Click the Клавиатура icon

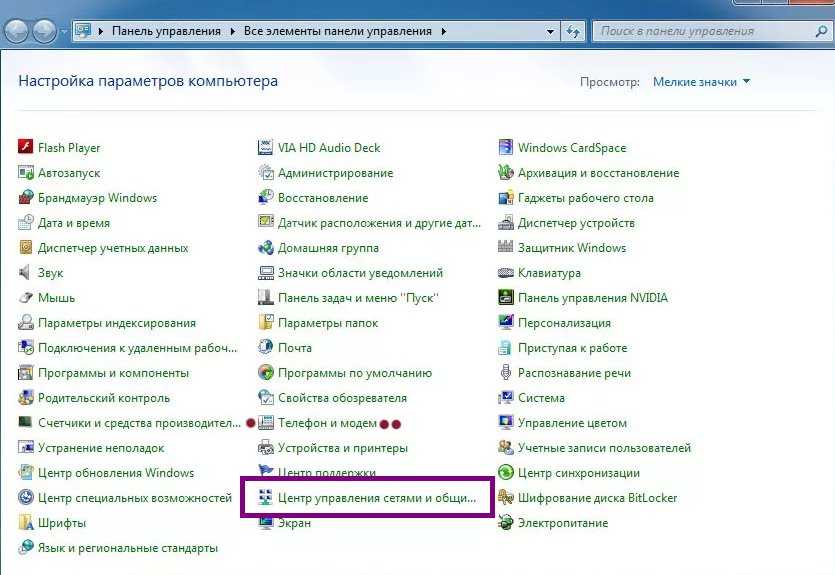point(506,273)
